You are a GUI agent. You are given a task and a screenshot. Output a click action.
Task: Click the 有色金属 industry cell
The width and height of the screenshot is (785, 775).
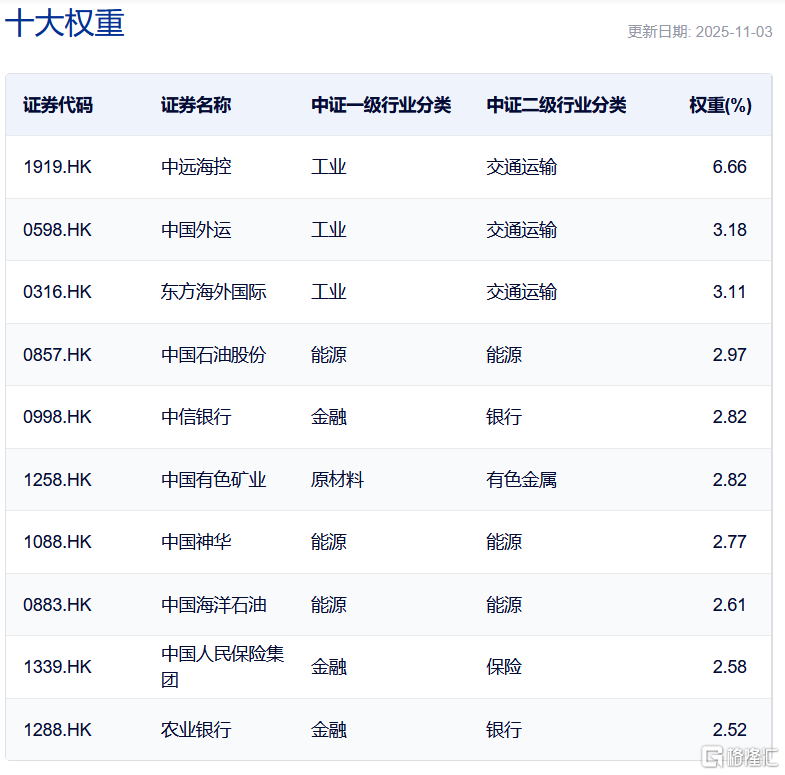(522, 480)
